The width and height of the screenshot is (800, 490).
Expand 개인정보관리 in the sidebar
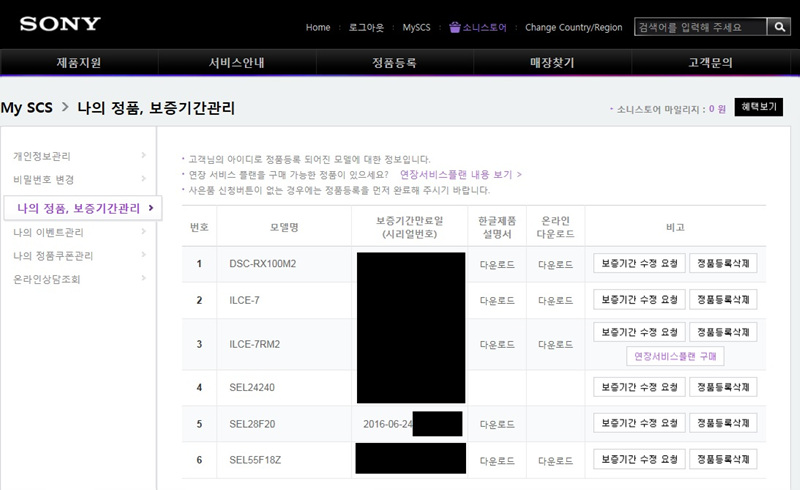[x=78, y=156]
